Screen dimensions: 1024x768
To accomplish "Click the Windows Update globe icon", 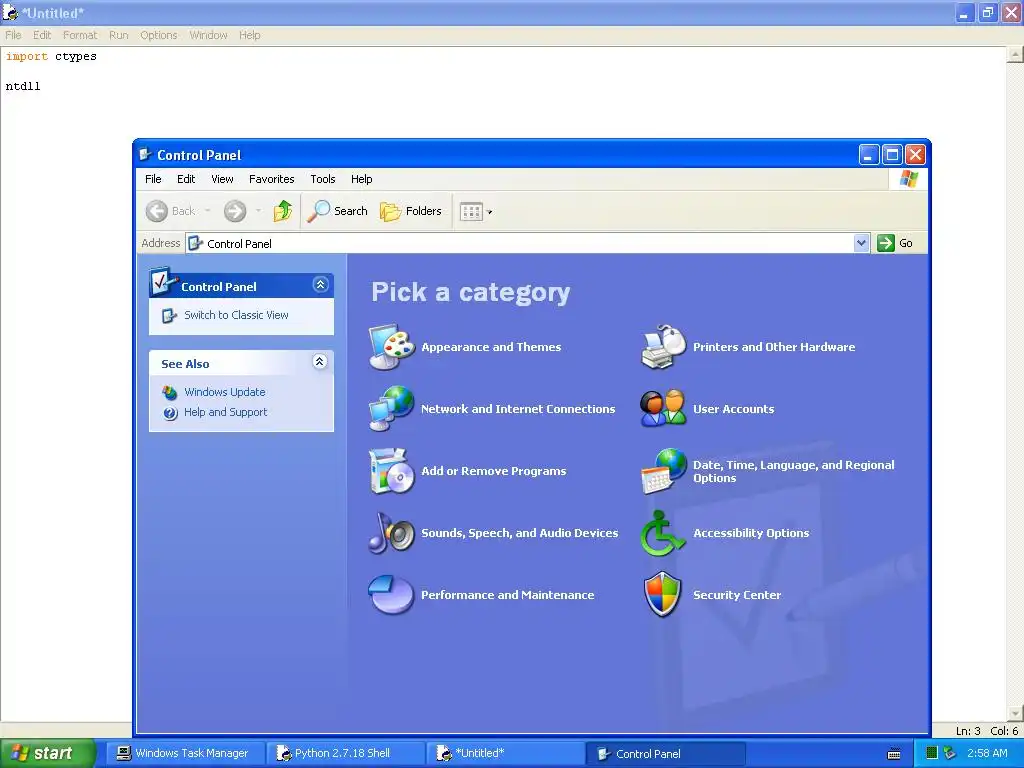I will coord(170,392).
